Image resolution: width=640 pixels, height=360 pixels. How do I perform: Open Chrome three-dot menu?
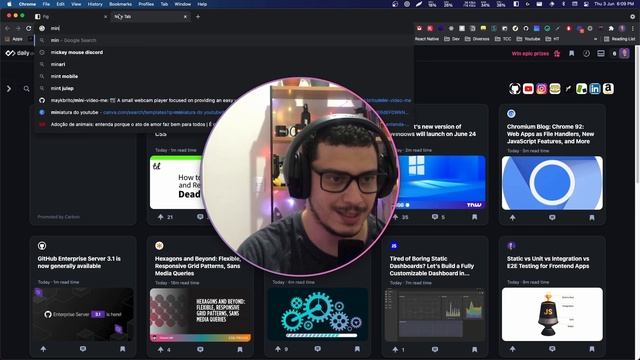633,28
